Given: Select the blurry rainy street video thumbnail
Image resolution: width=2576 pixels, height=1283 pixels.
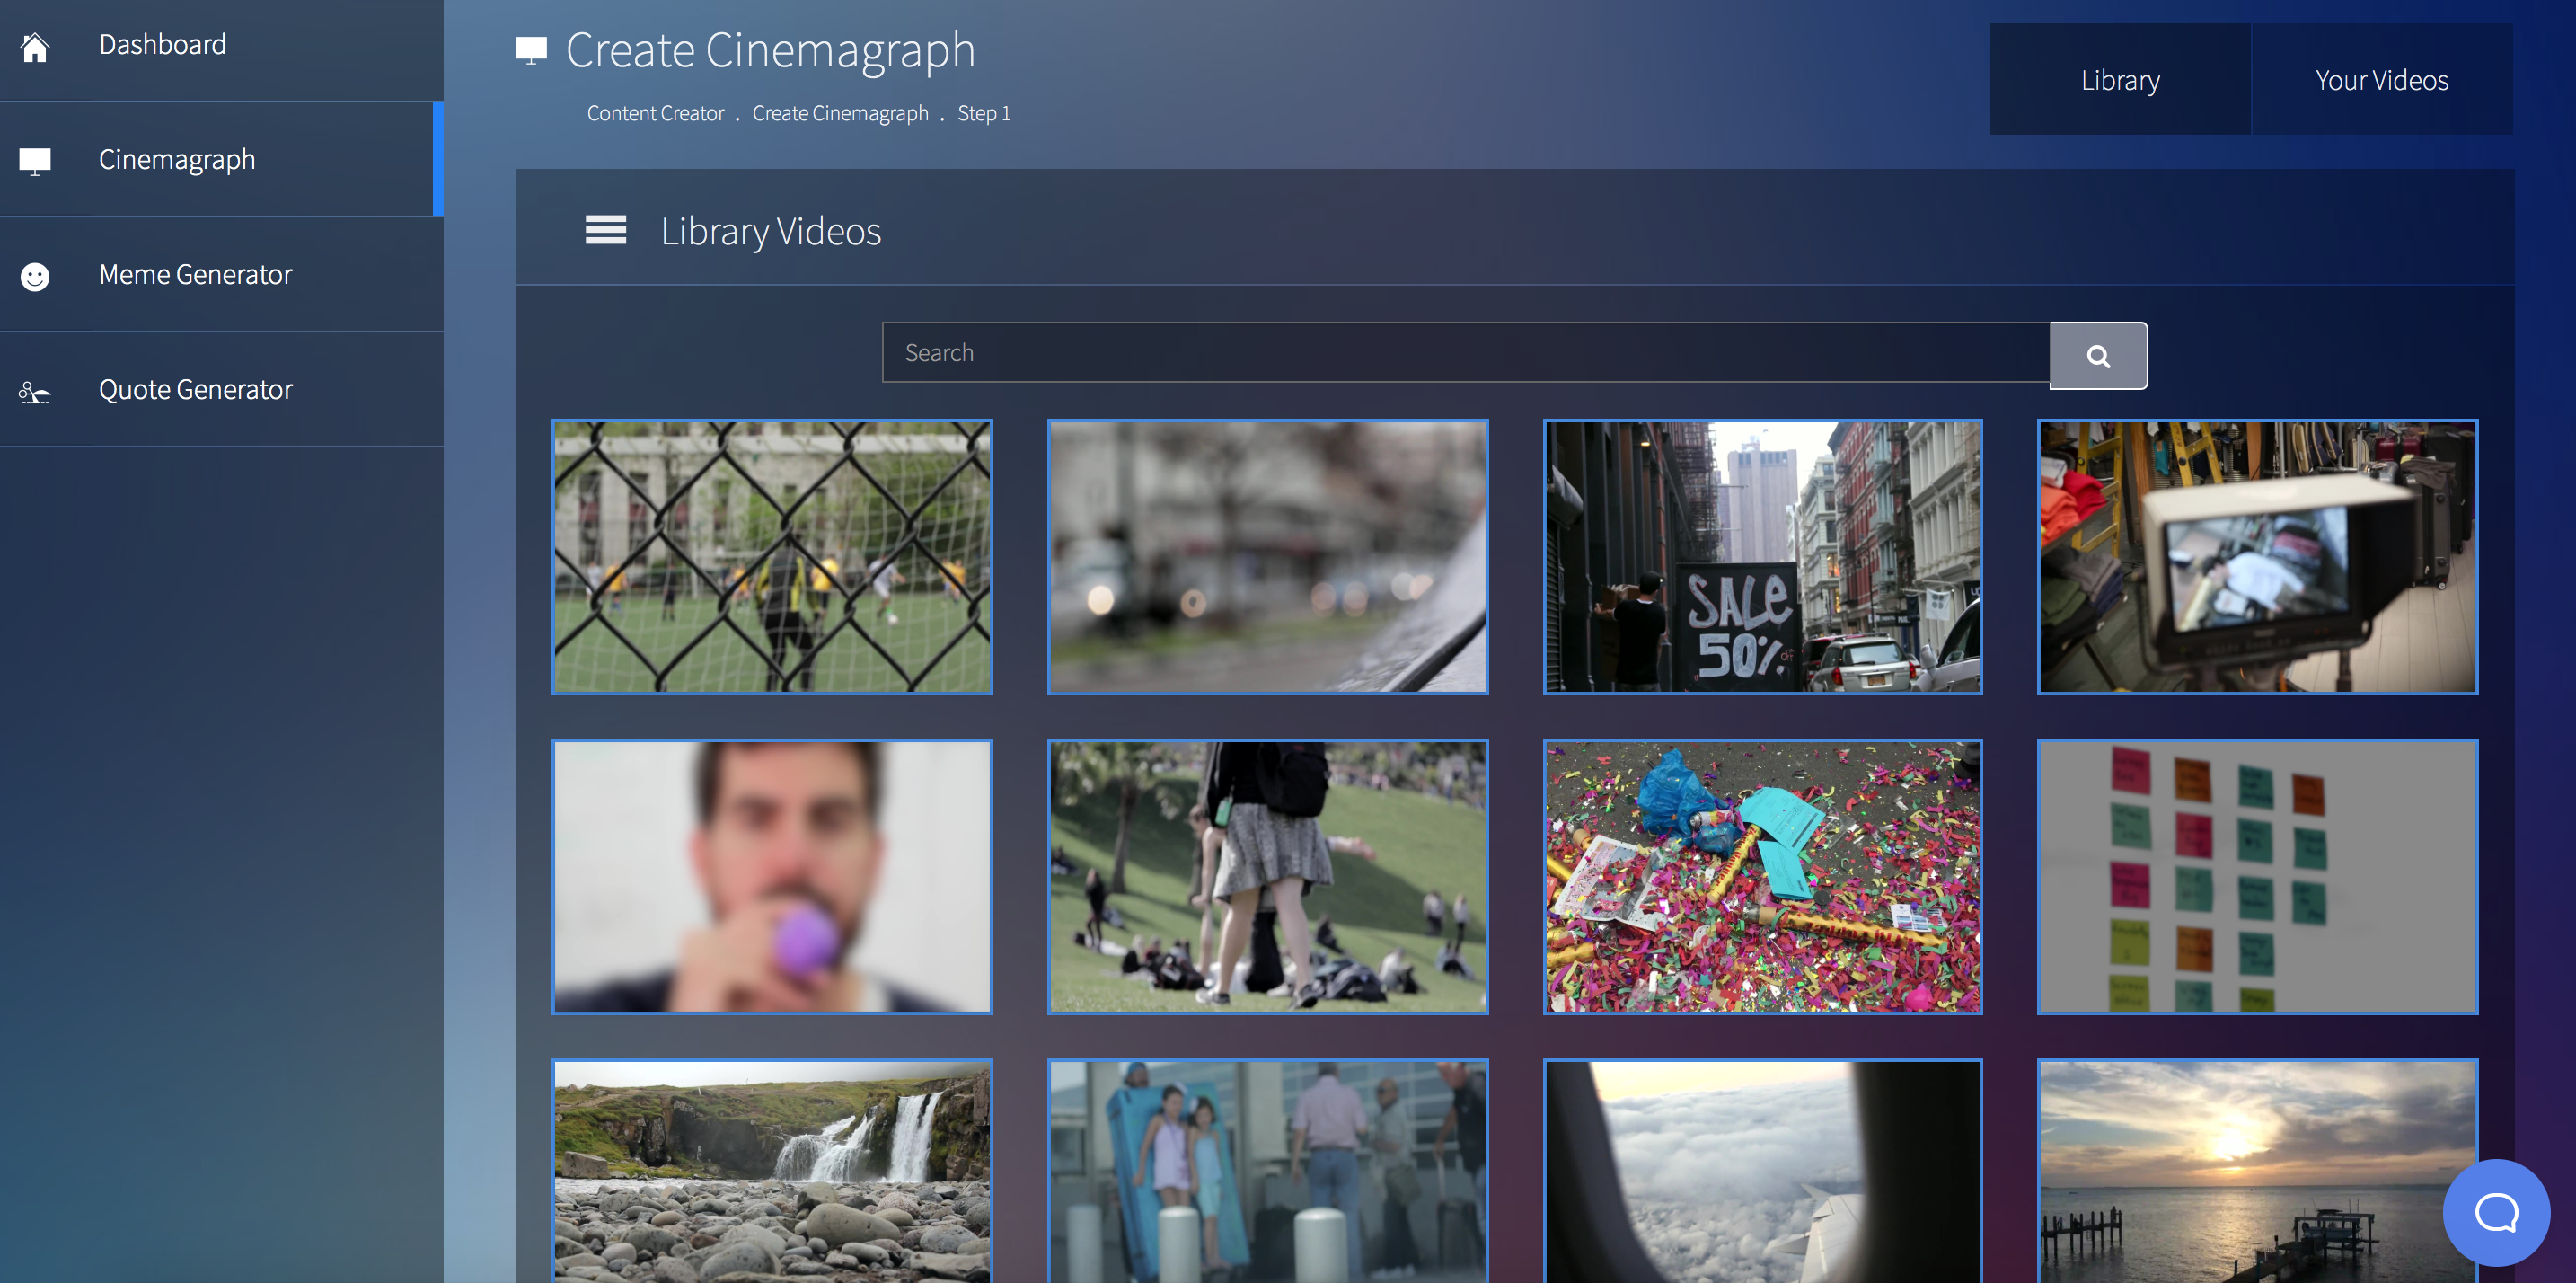Looking at the screenshot, I should tap(1267, 556).
